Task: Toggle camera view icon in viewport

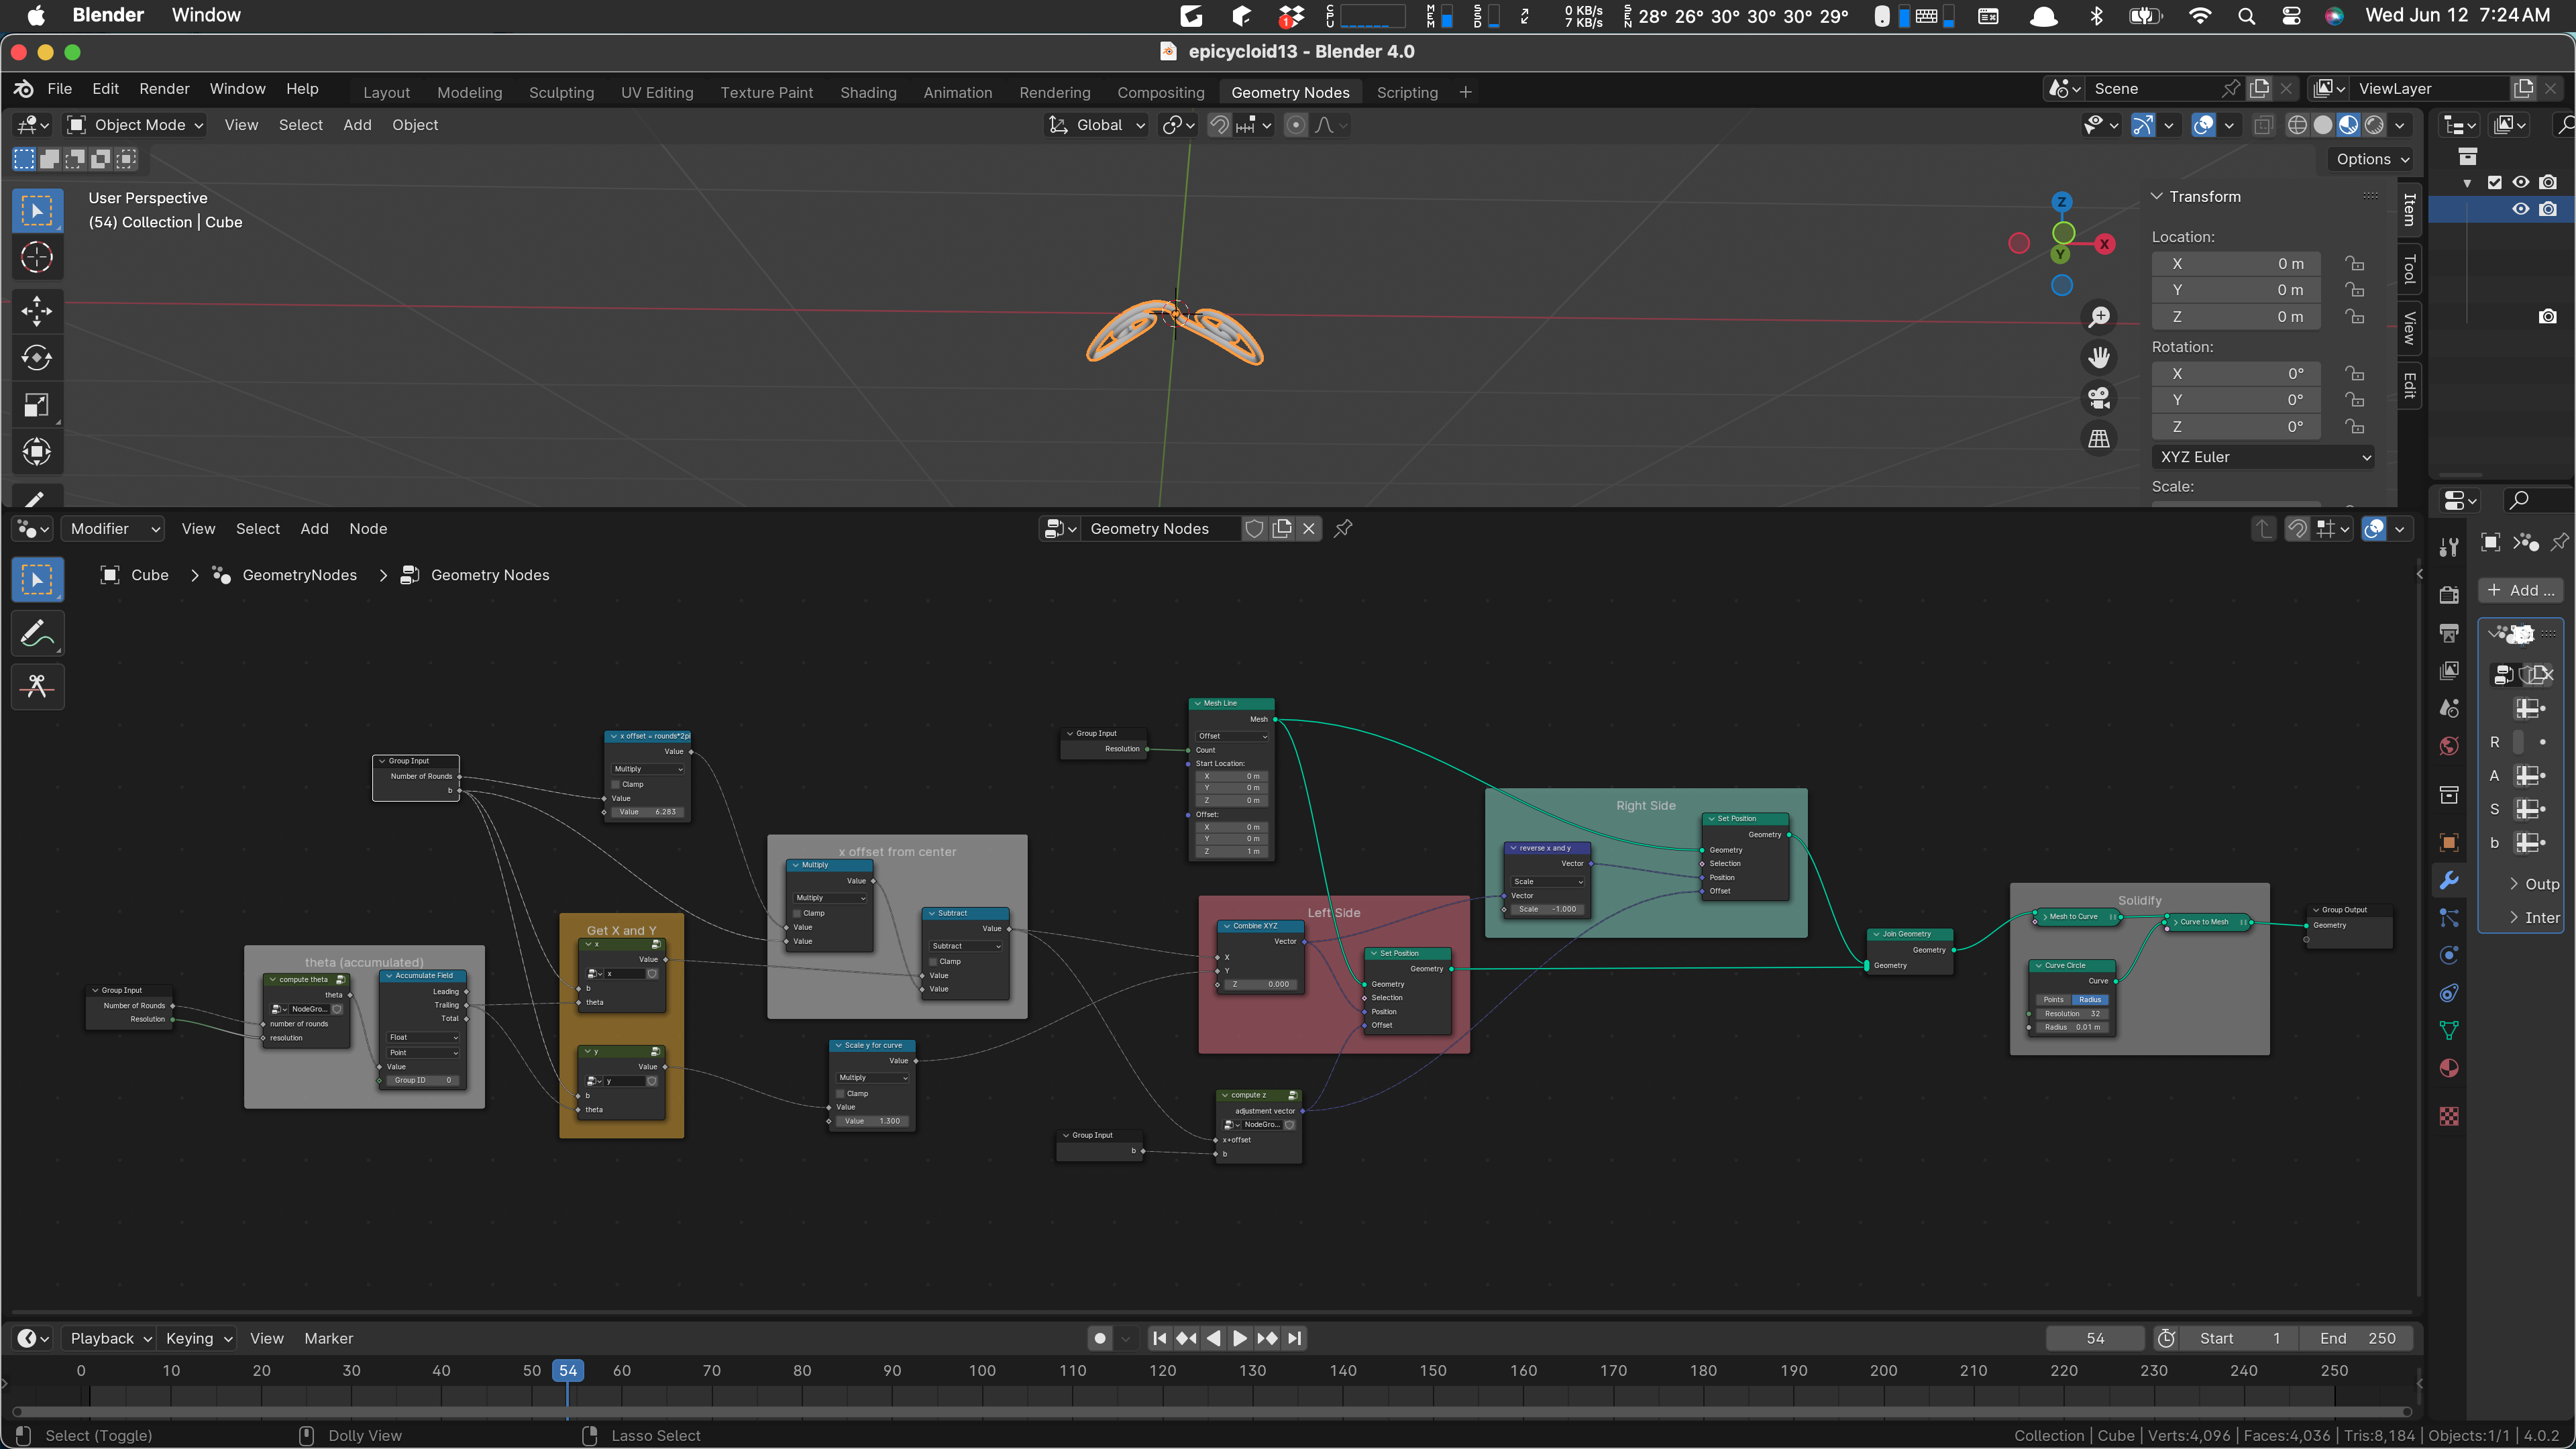Action: [x=2099, y=398]
